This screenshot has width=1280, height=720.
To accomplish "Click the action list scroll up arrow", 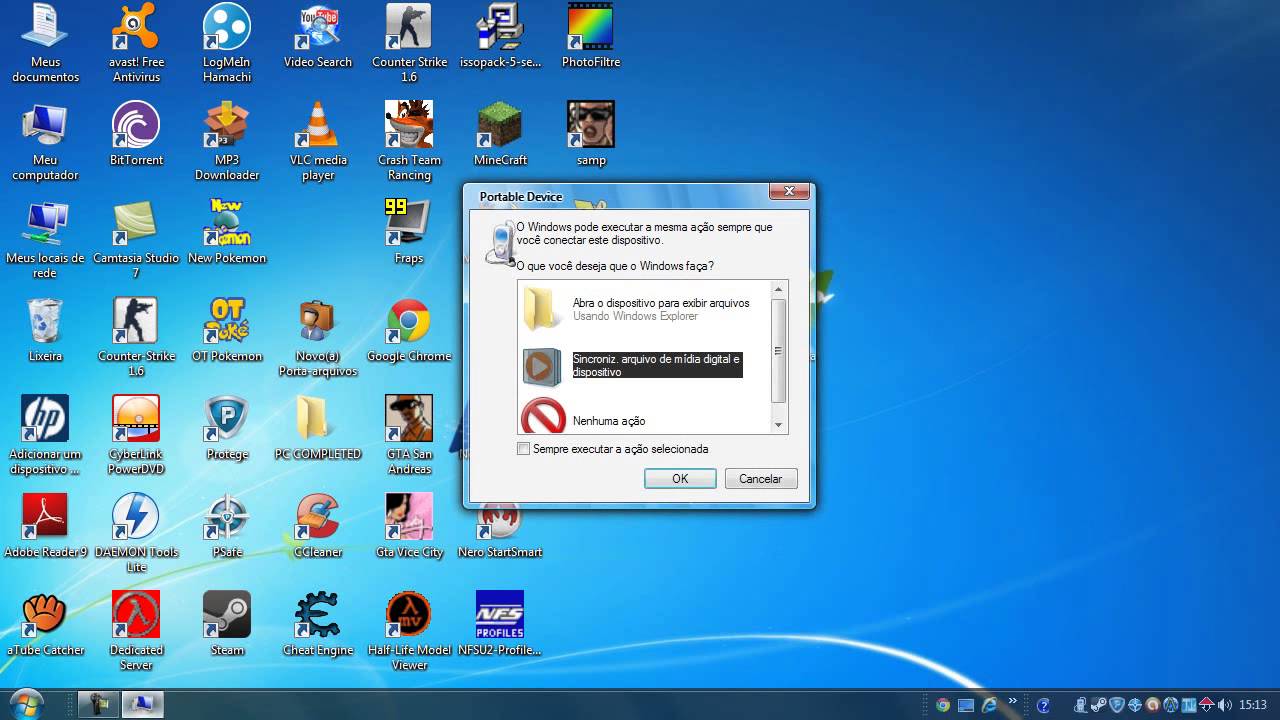I will tap(779, 290).
